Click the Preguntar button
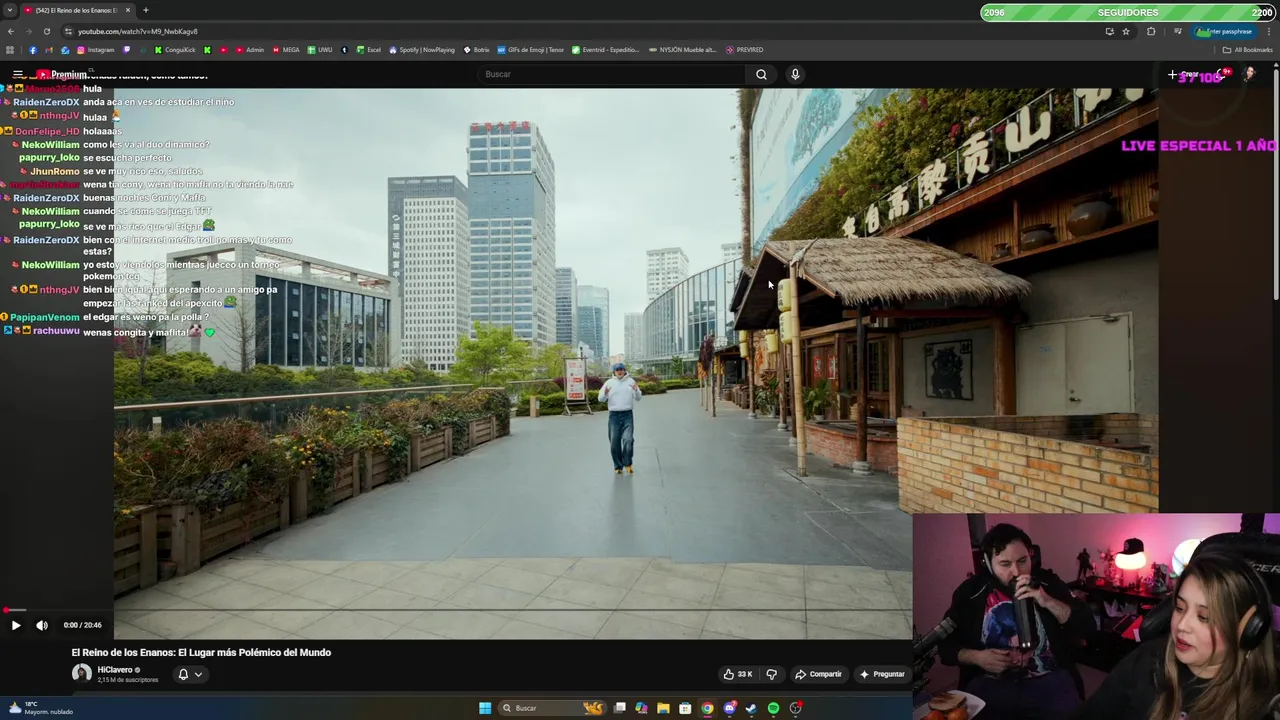Image resolution: width=1280 pixels, height=720 pixels. (x=882, y=674)
